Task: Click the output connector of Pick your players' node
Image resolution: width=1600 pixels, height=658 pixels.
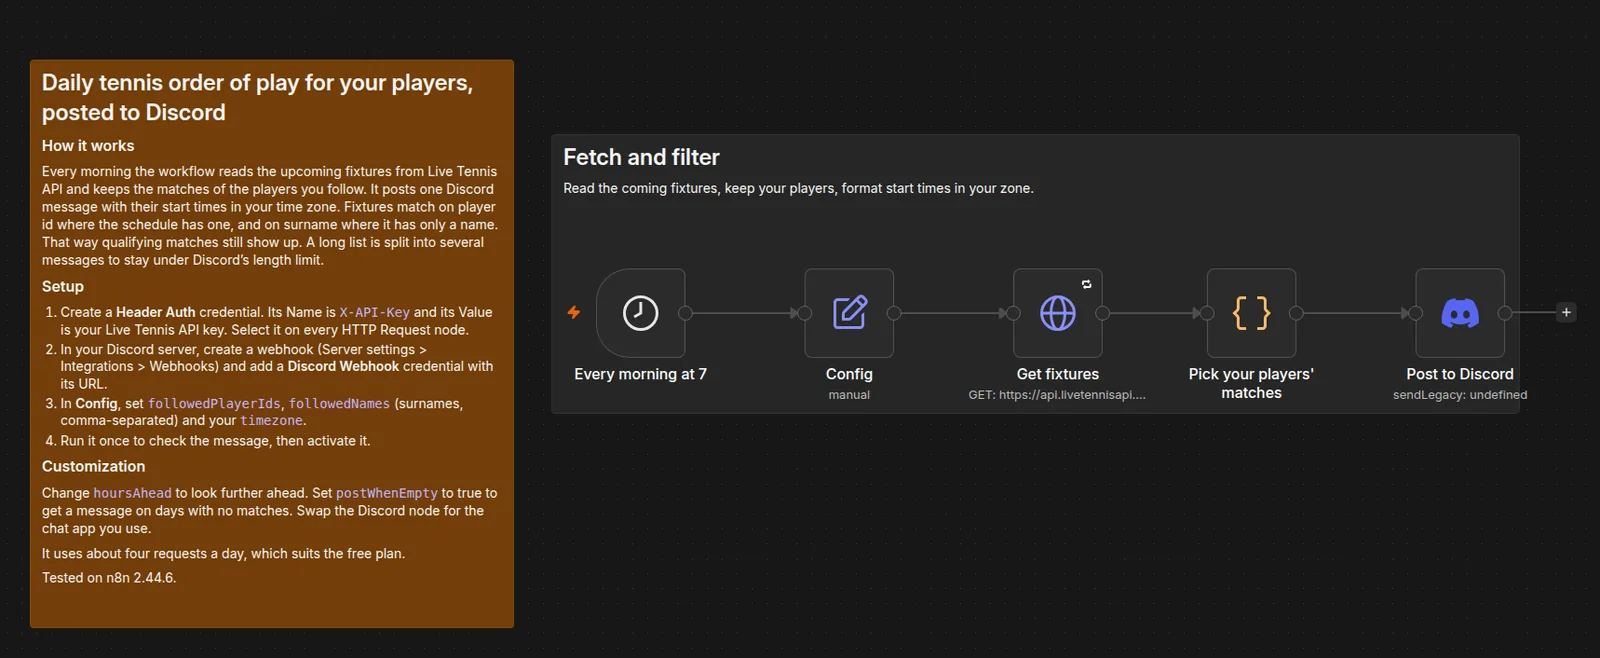Action: pos(1296,313)
